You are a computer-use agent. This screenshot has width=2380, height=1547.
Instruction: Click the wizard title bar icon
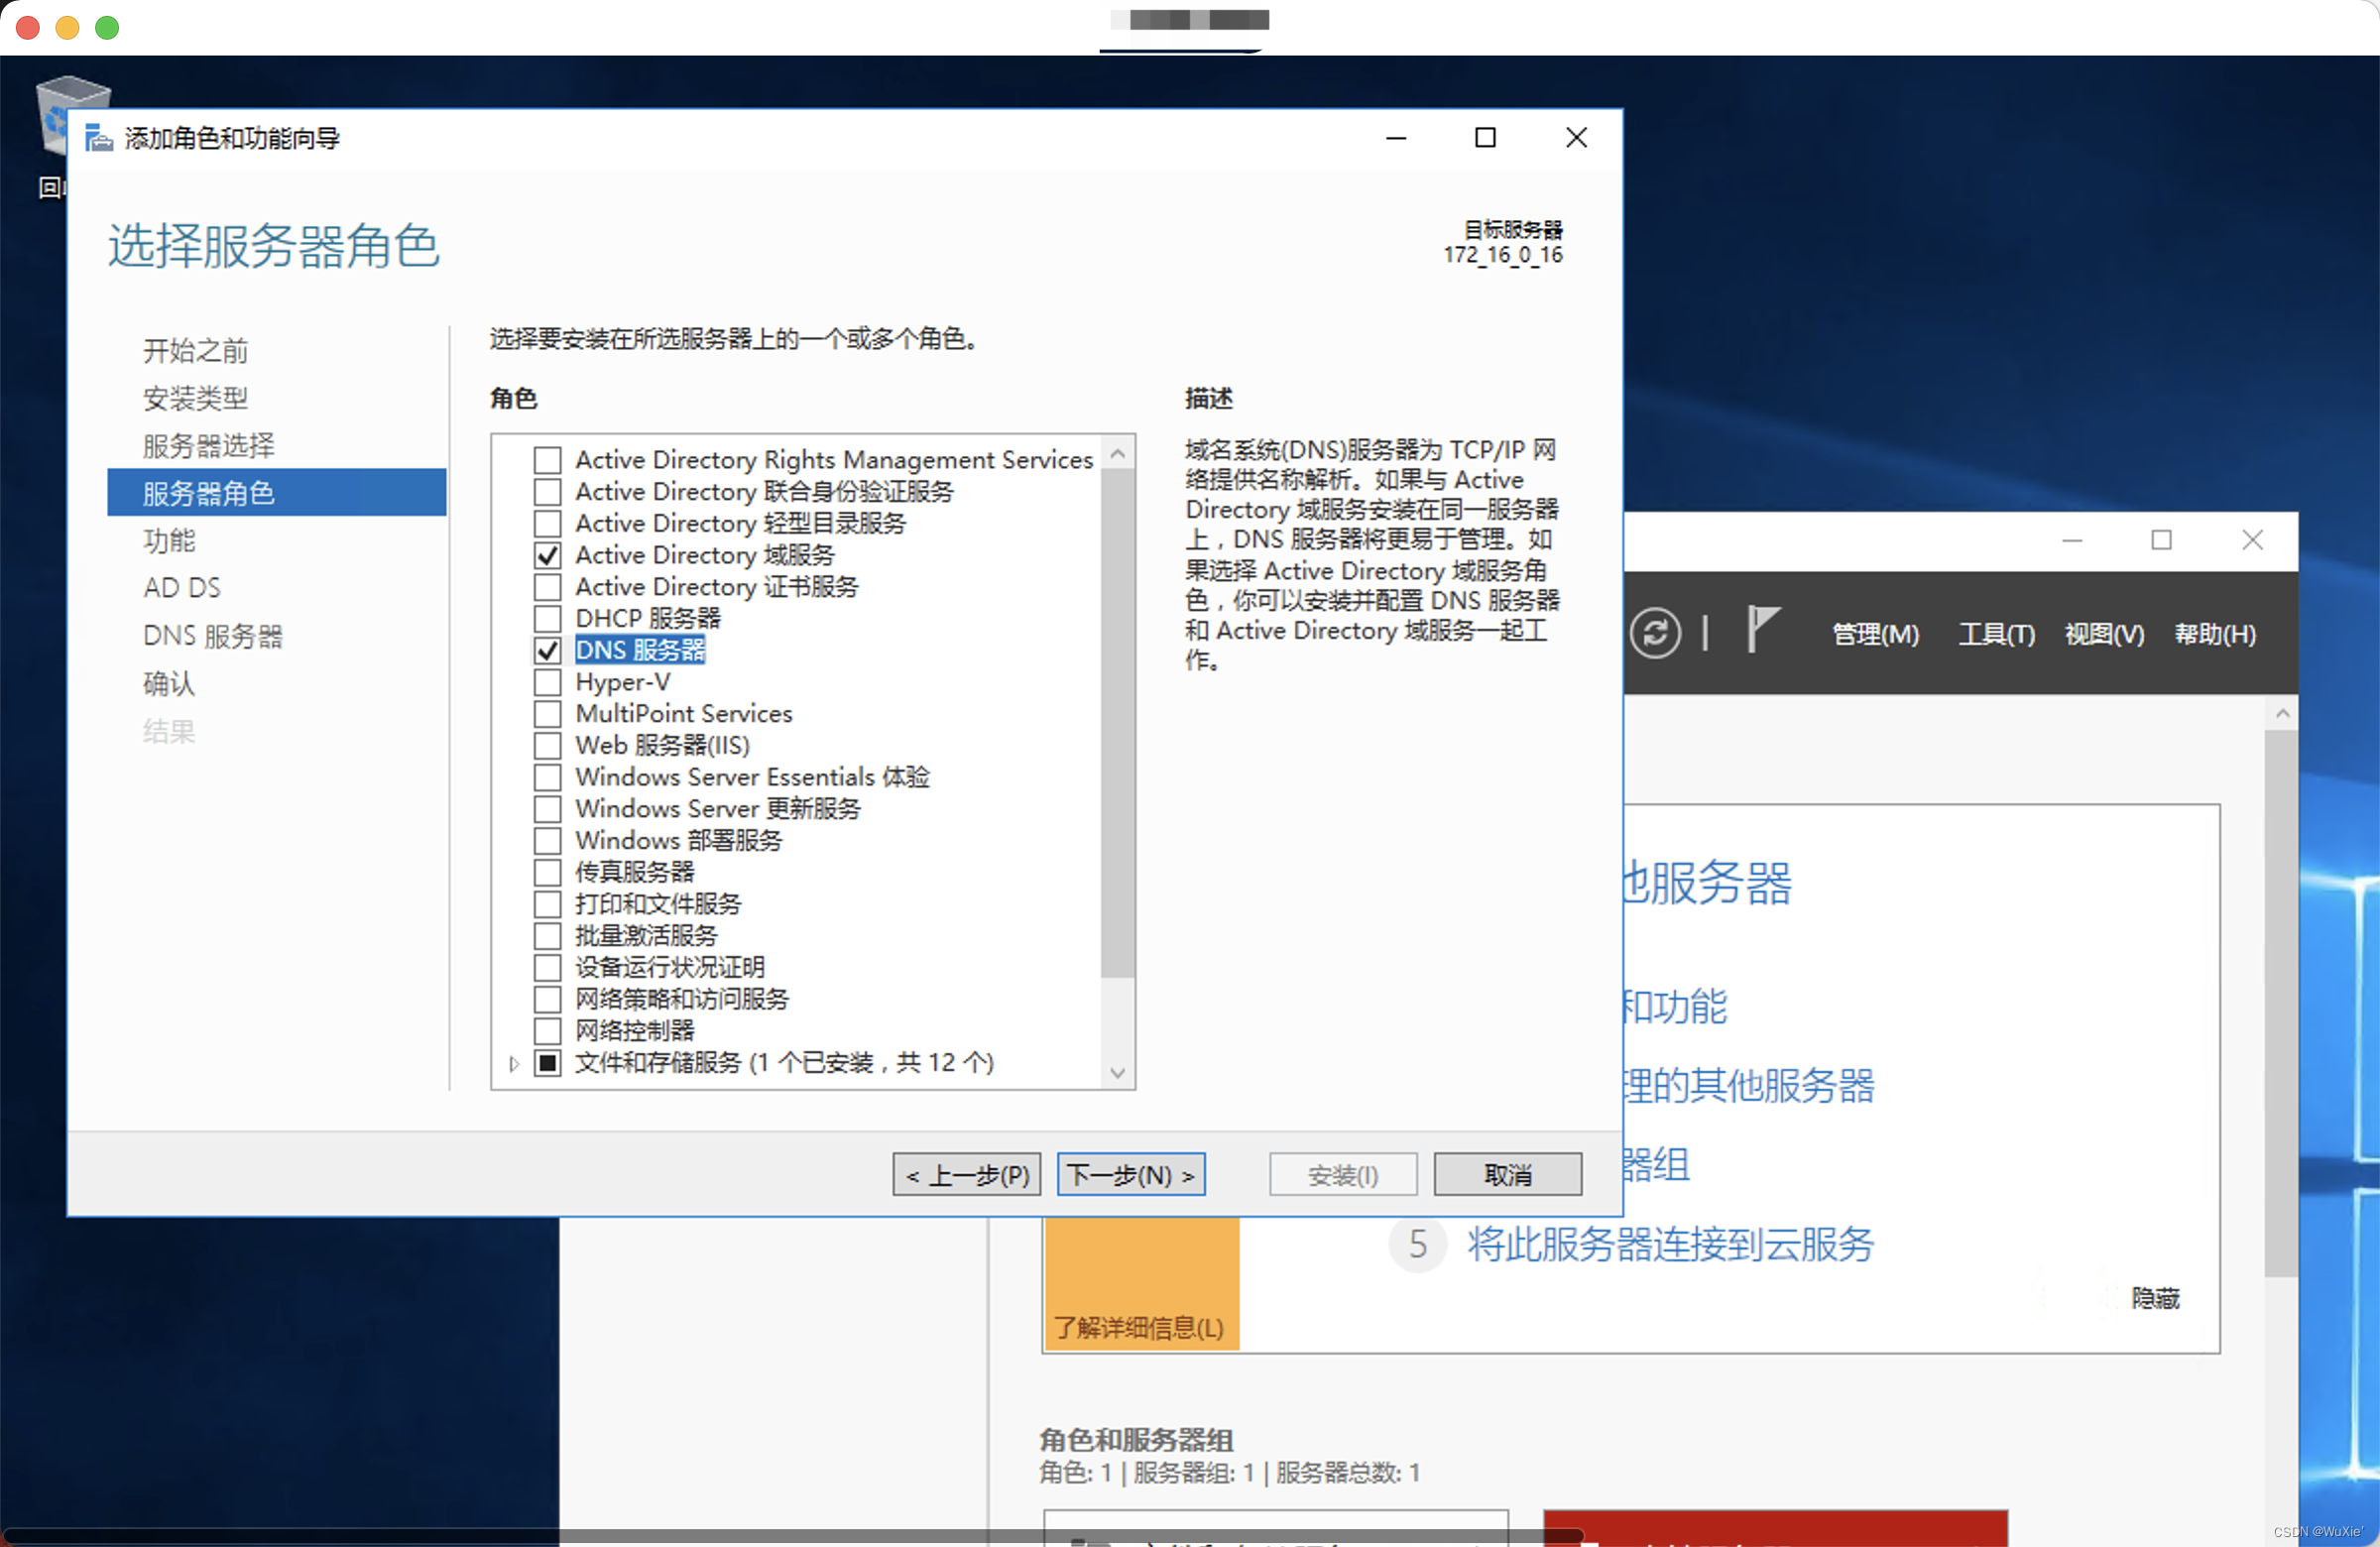click(98, 137)
